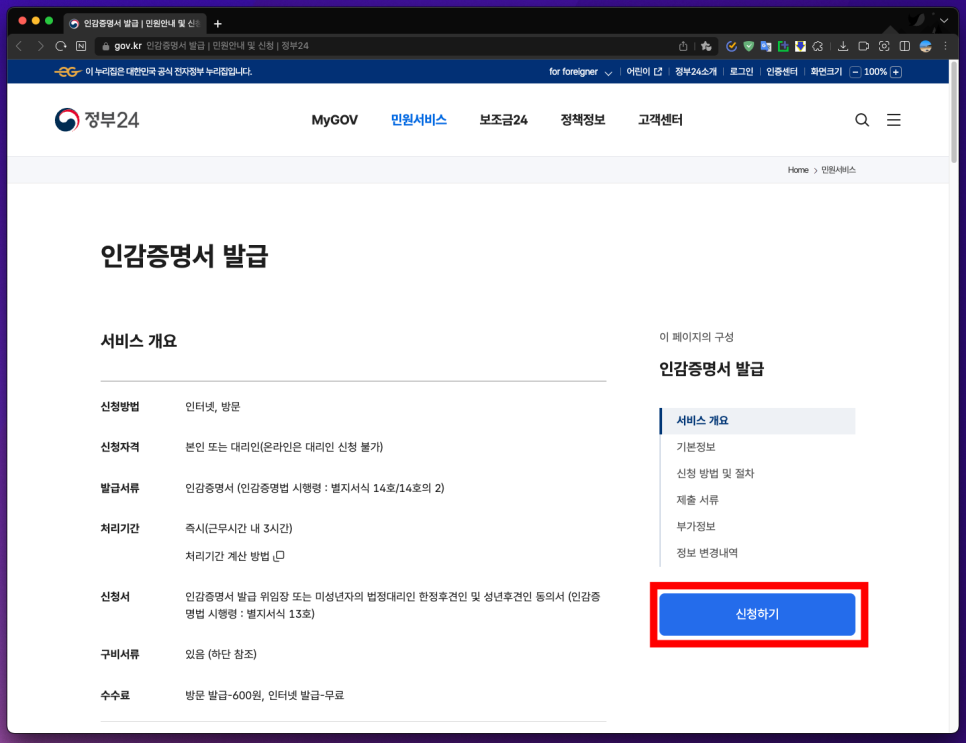Jump to 정보 변경내역 section
The image size is (966, 743).
point(707,553)
